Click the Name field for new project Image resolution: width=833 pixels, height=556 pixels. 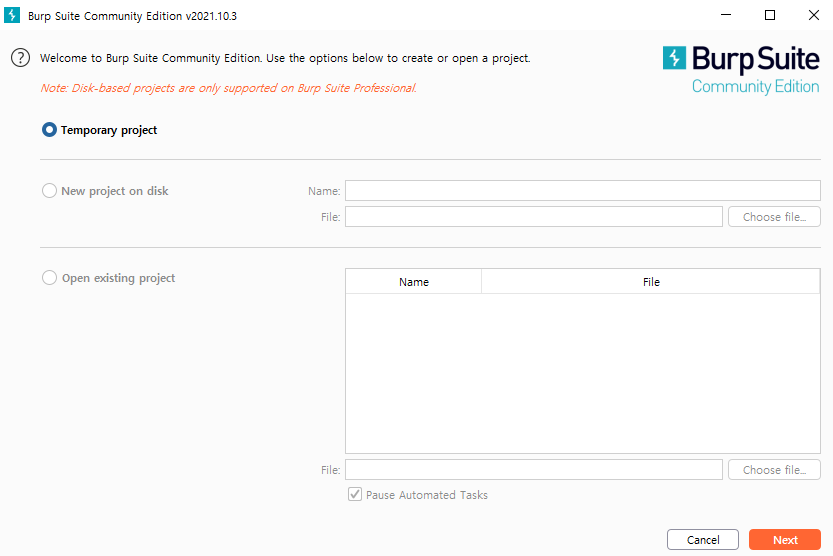pos(583,191)
